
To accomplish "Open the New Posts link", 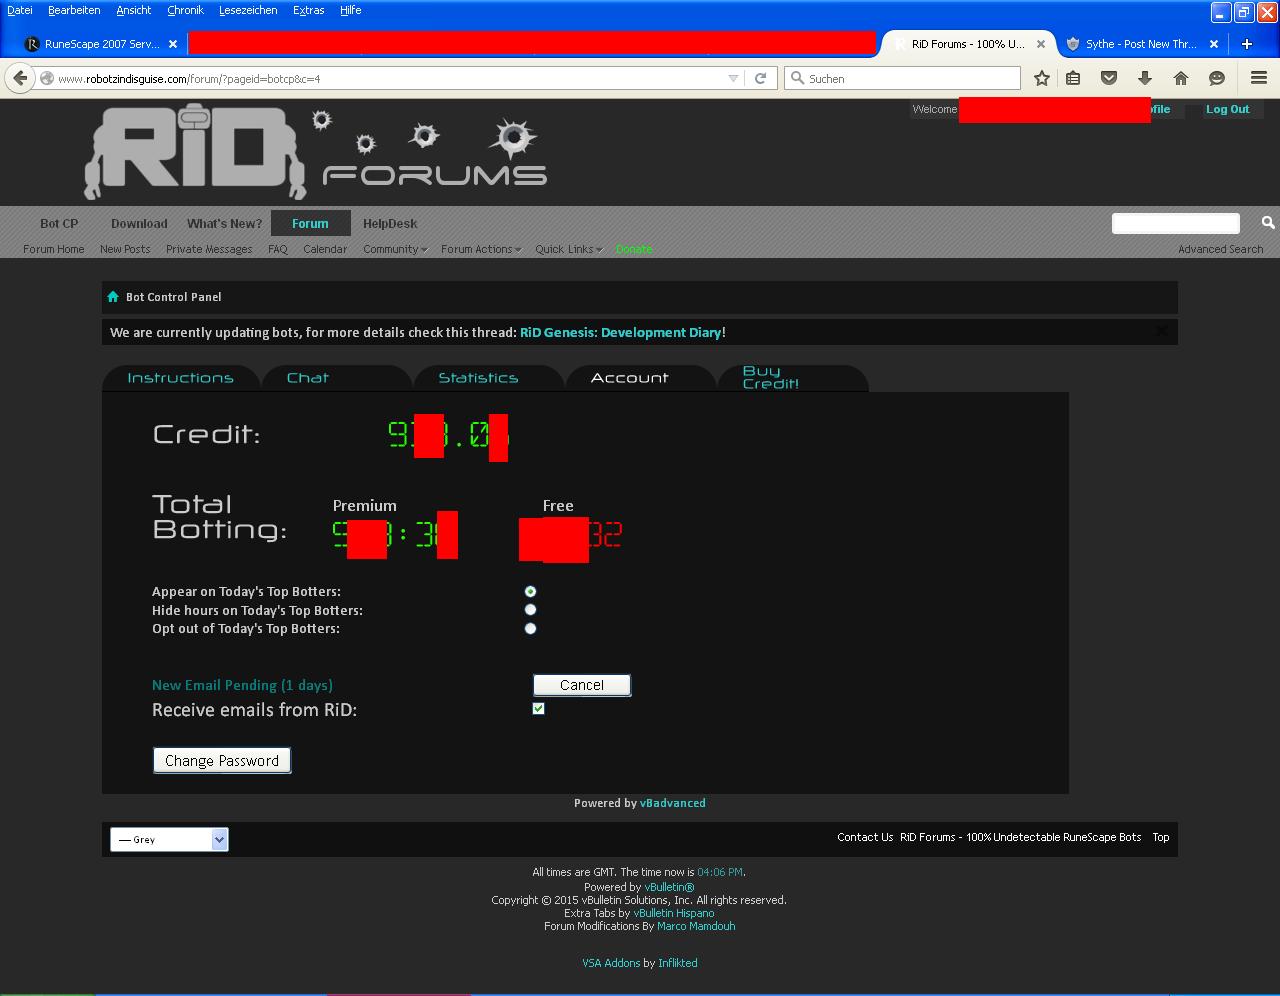I will tap(125, 249).
